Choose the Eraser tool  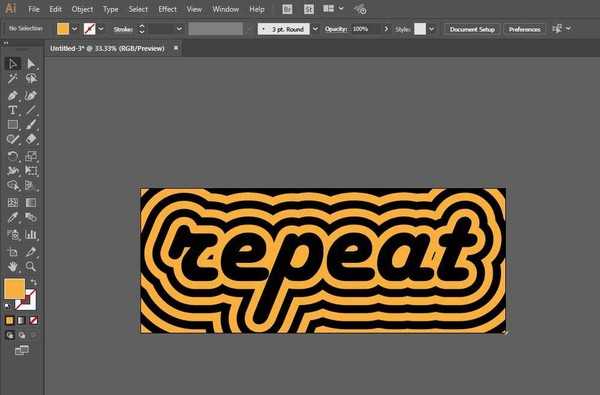point(31,139)
